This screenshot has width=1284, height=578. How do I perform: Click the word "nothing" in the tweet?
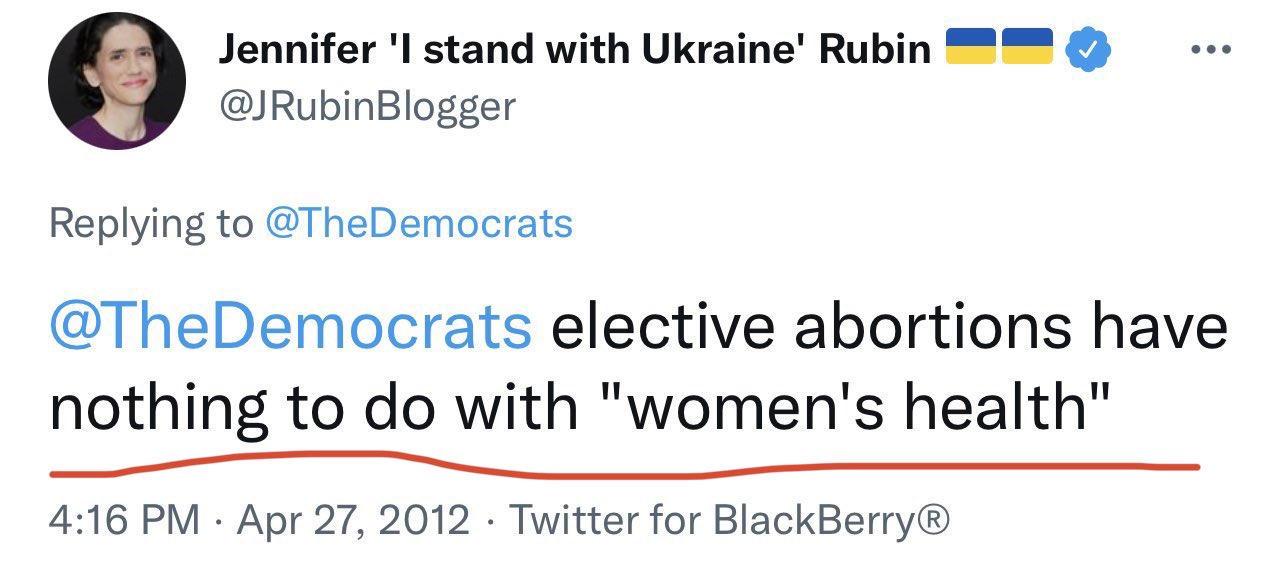point(160,410)
